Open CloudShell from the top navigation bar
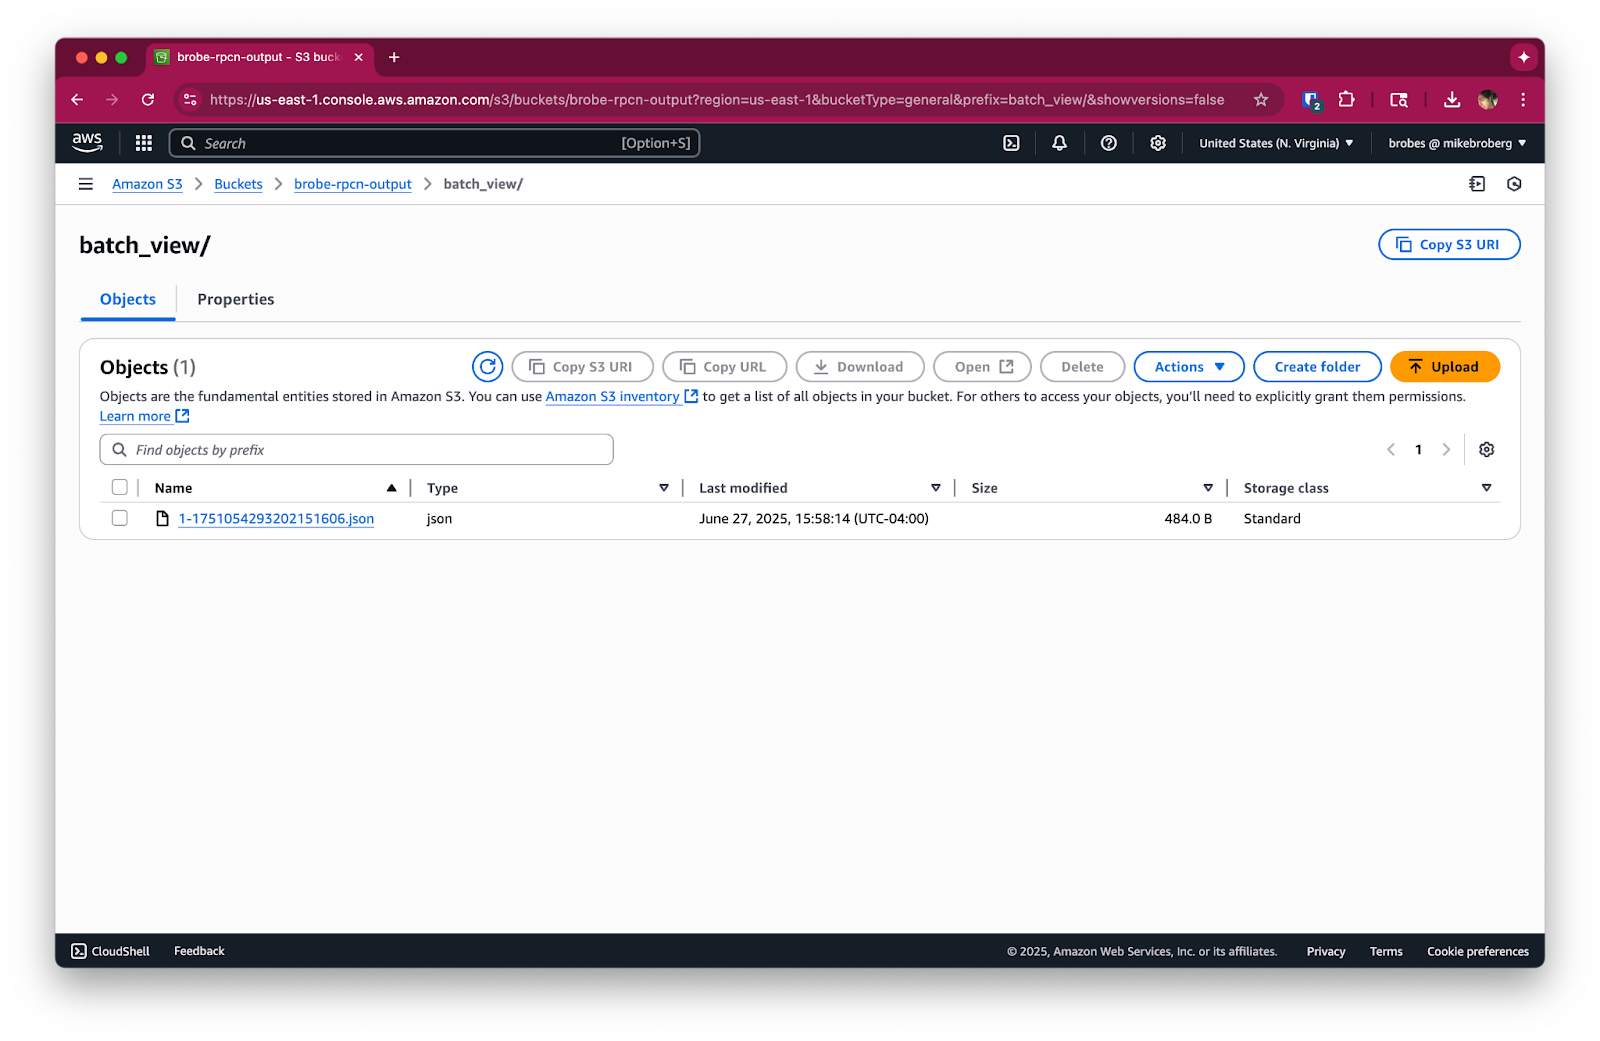This screenshot has height=1041, width=1600. tap(1010, 143)
